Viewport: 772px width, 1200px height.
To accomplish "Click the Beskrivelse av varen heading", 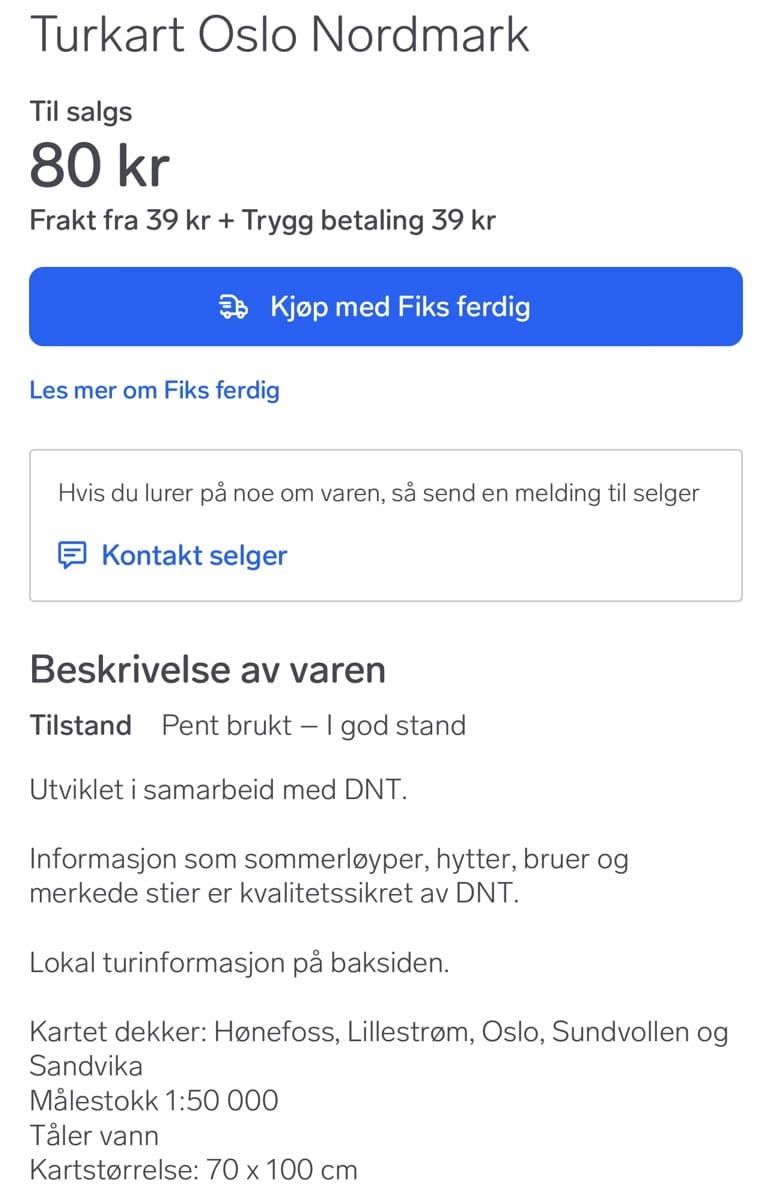I will pyautogui.click(x=207, y=669).
